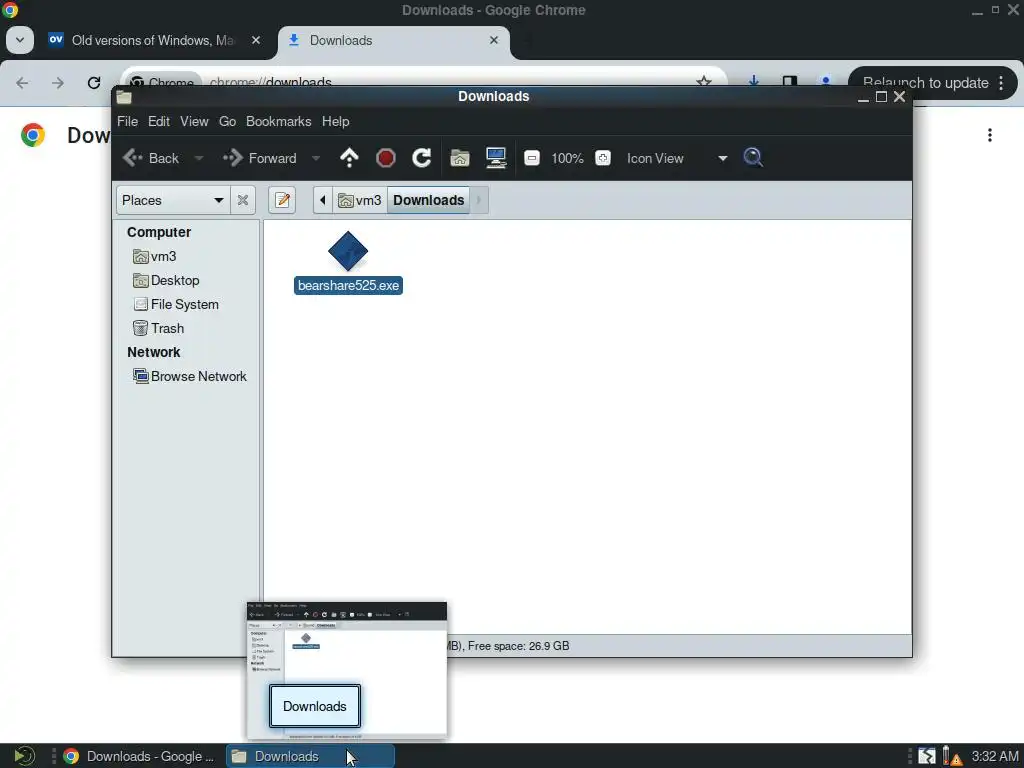Click the Forward button in file manager
This screenshot has height=768, width=1024.
(260, 158)
